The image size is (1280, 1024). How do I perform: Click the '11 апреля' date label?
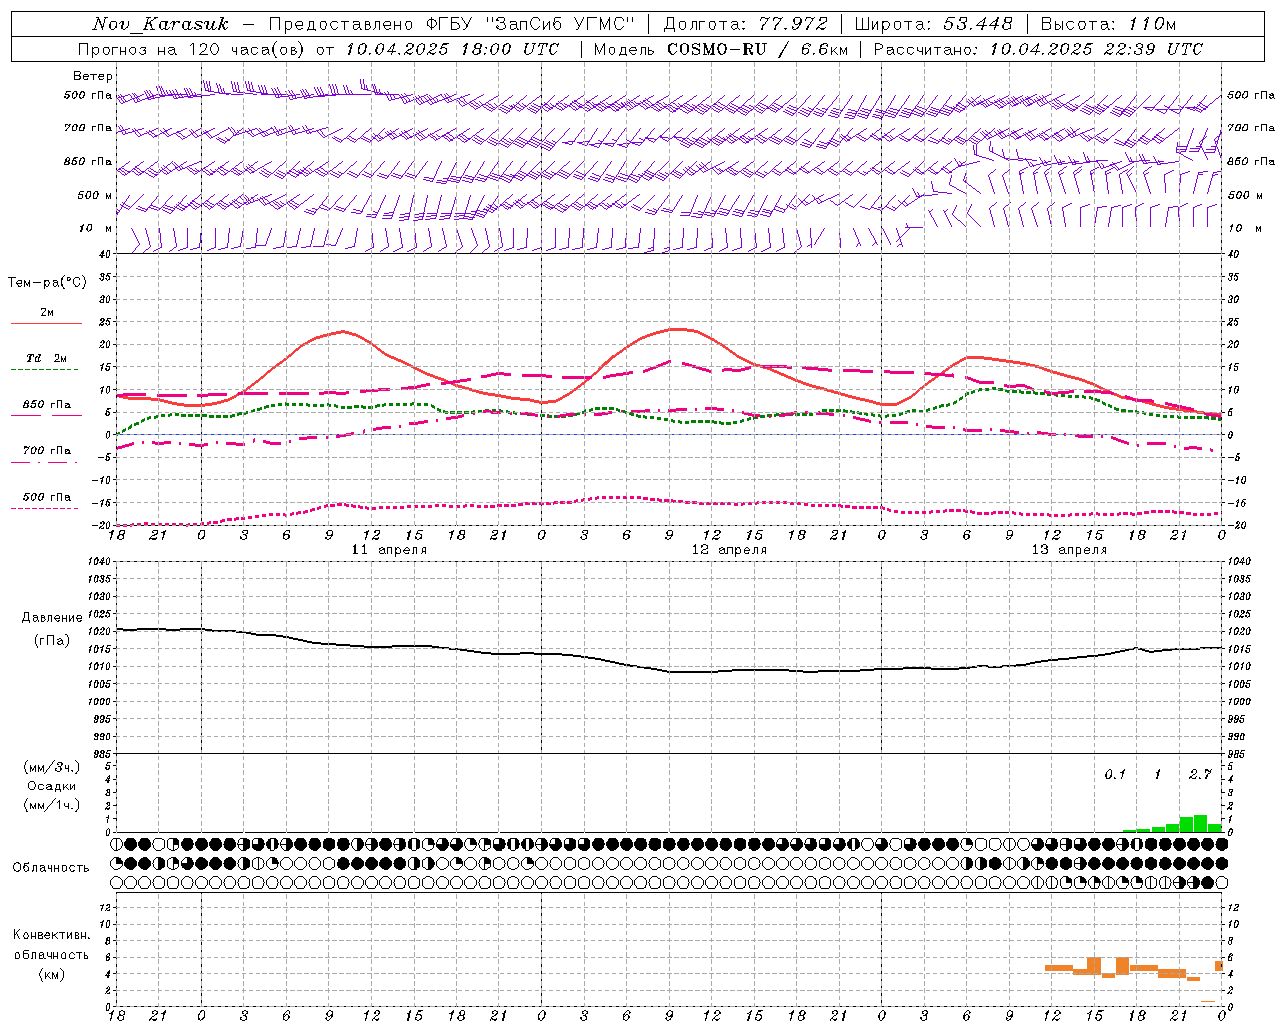389,550
